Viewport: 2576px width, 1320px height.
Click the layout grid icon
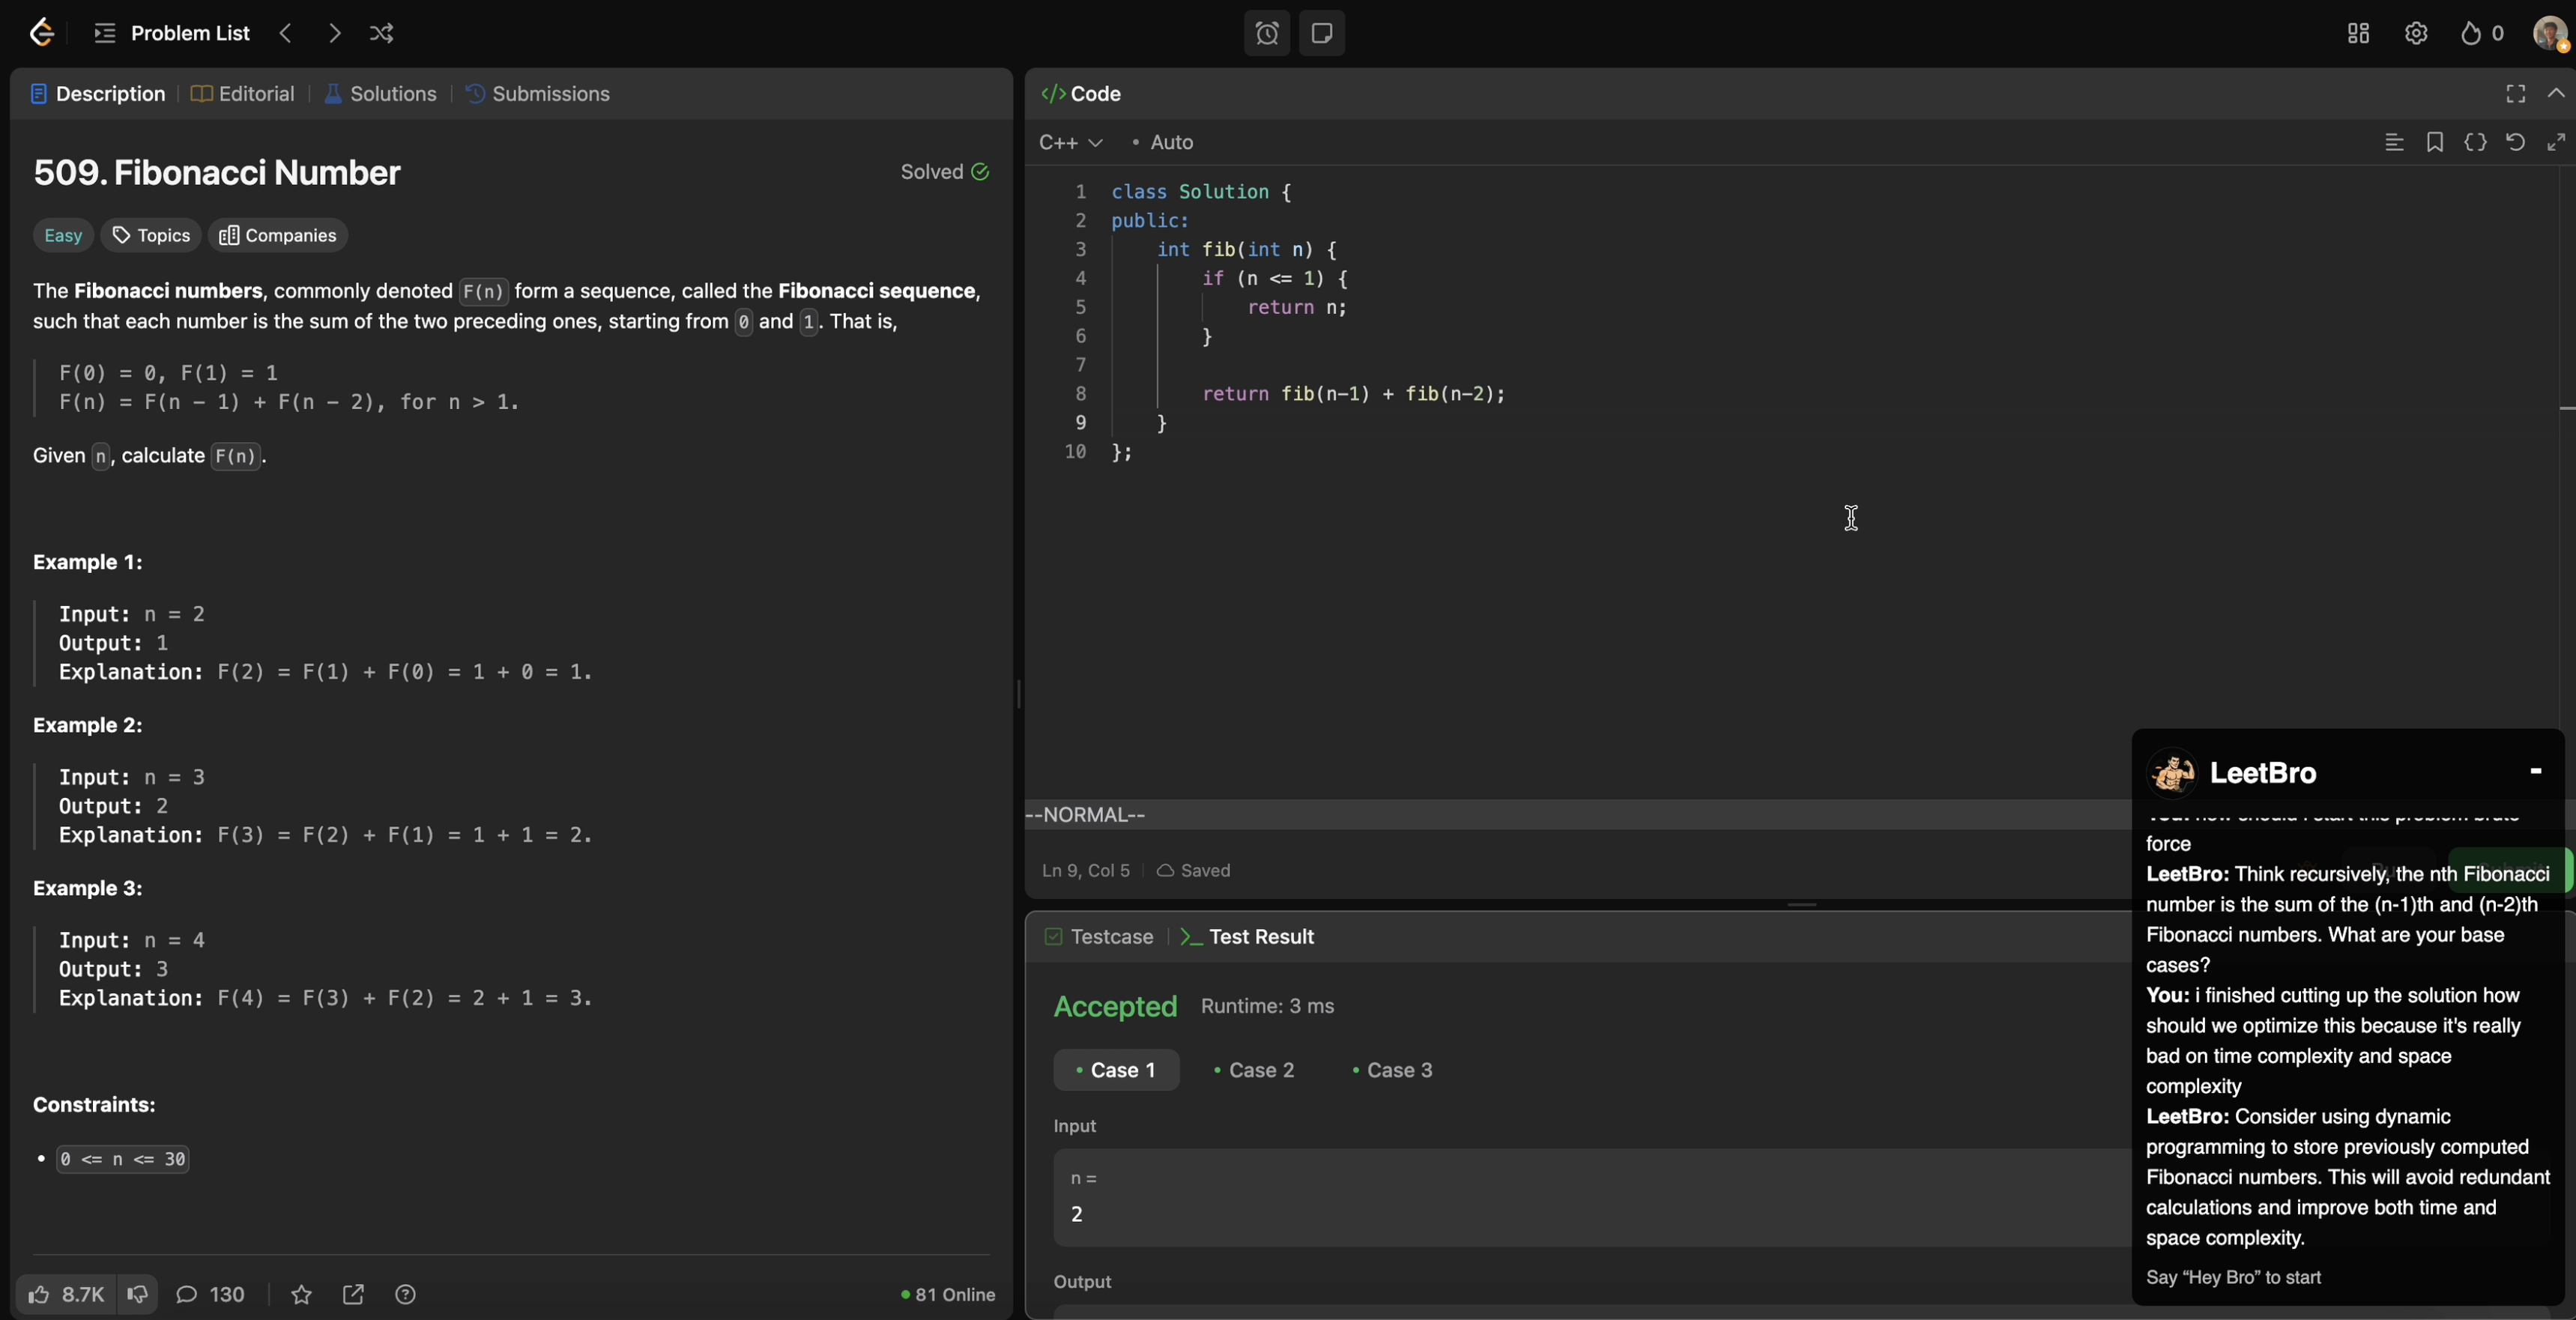click(2358, 33)
